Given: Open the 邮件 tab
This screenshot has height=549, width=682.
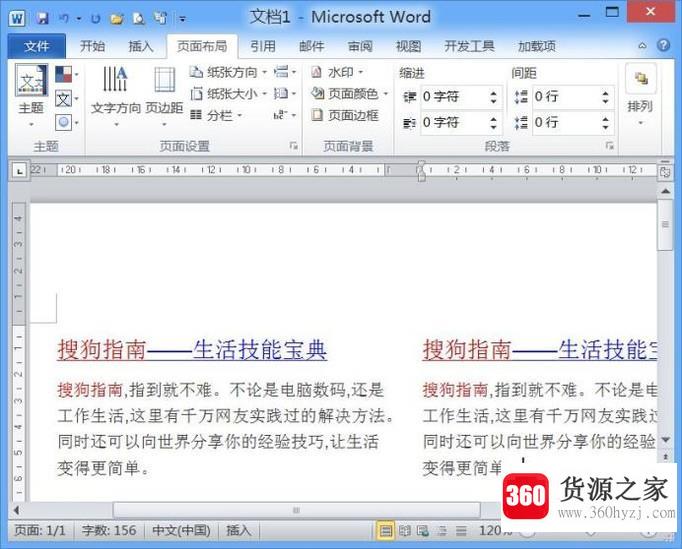Looking at the screenshot, I should click(x=311, y=46).
